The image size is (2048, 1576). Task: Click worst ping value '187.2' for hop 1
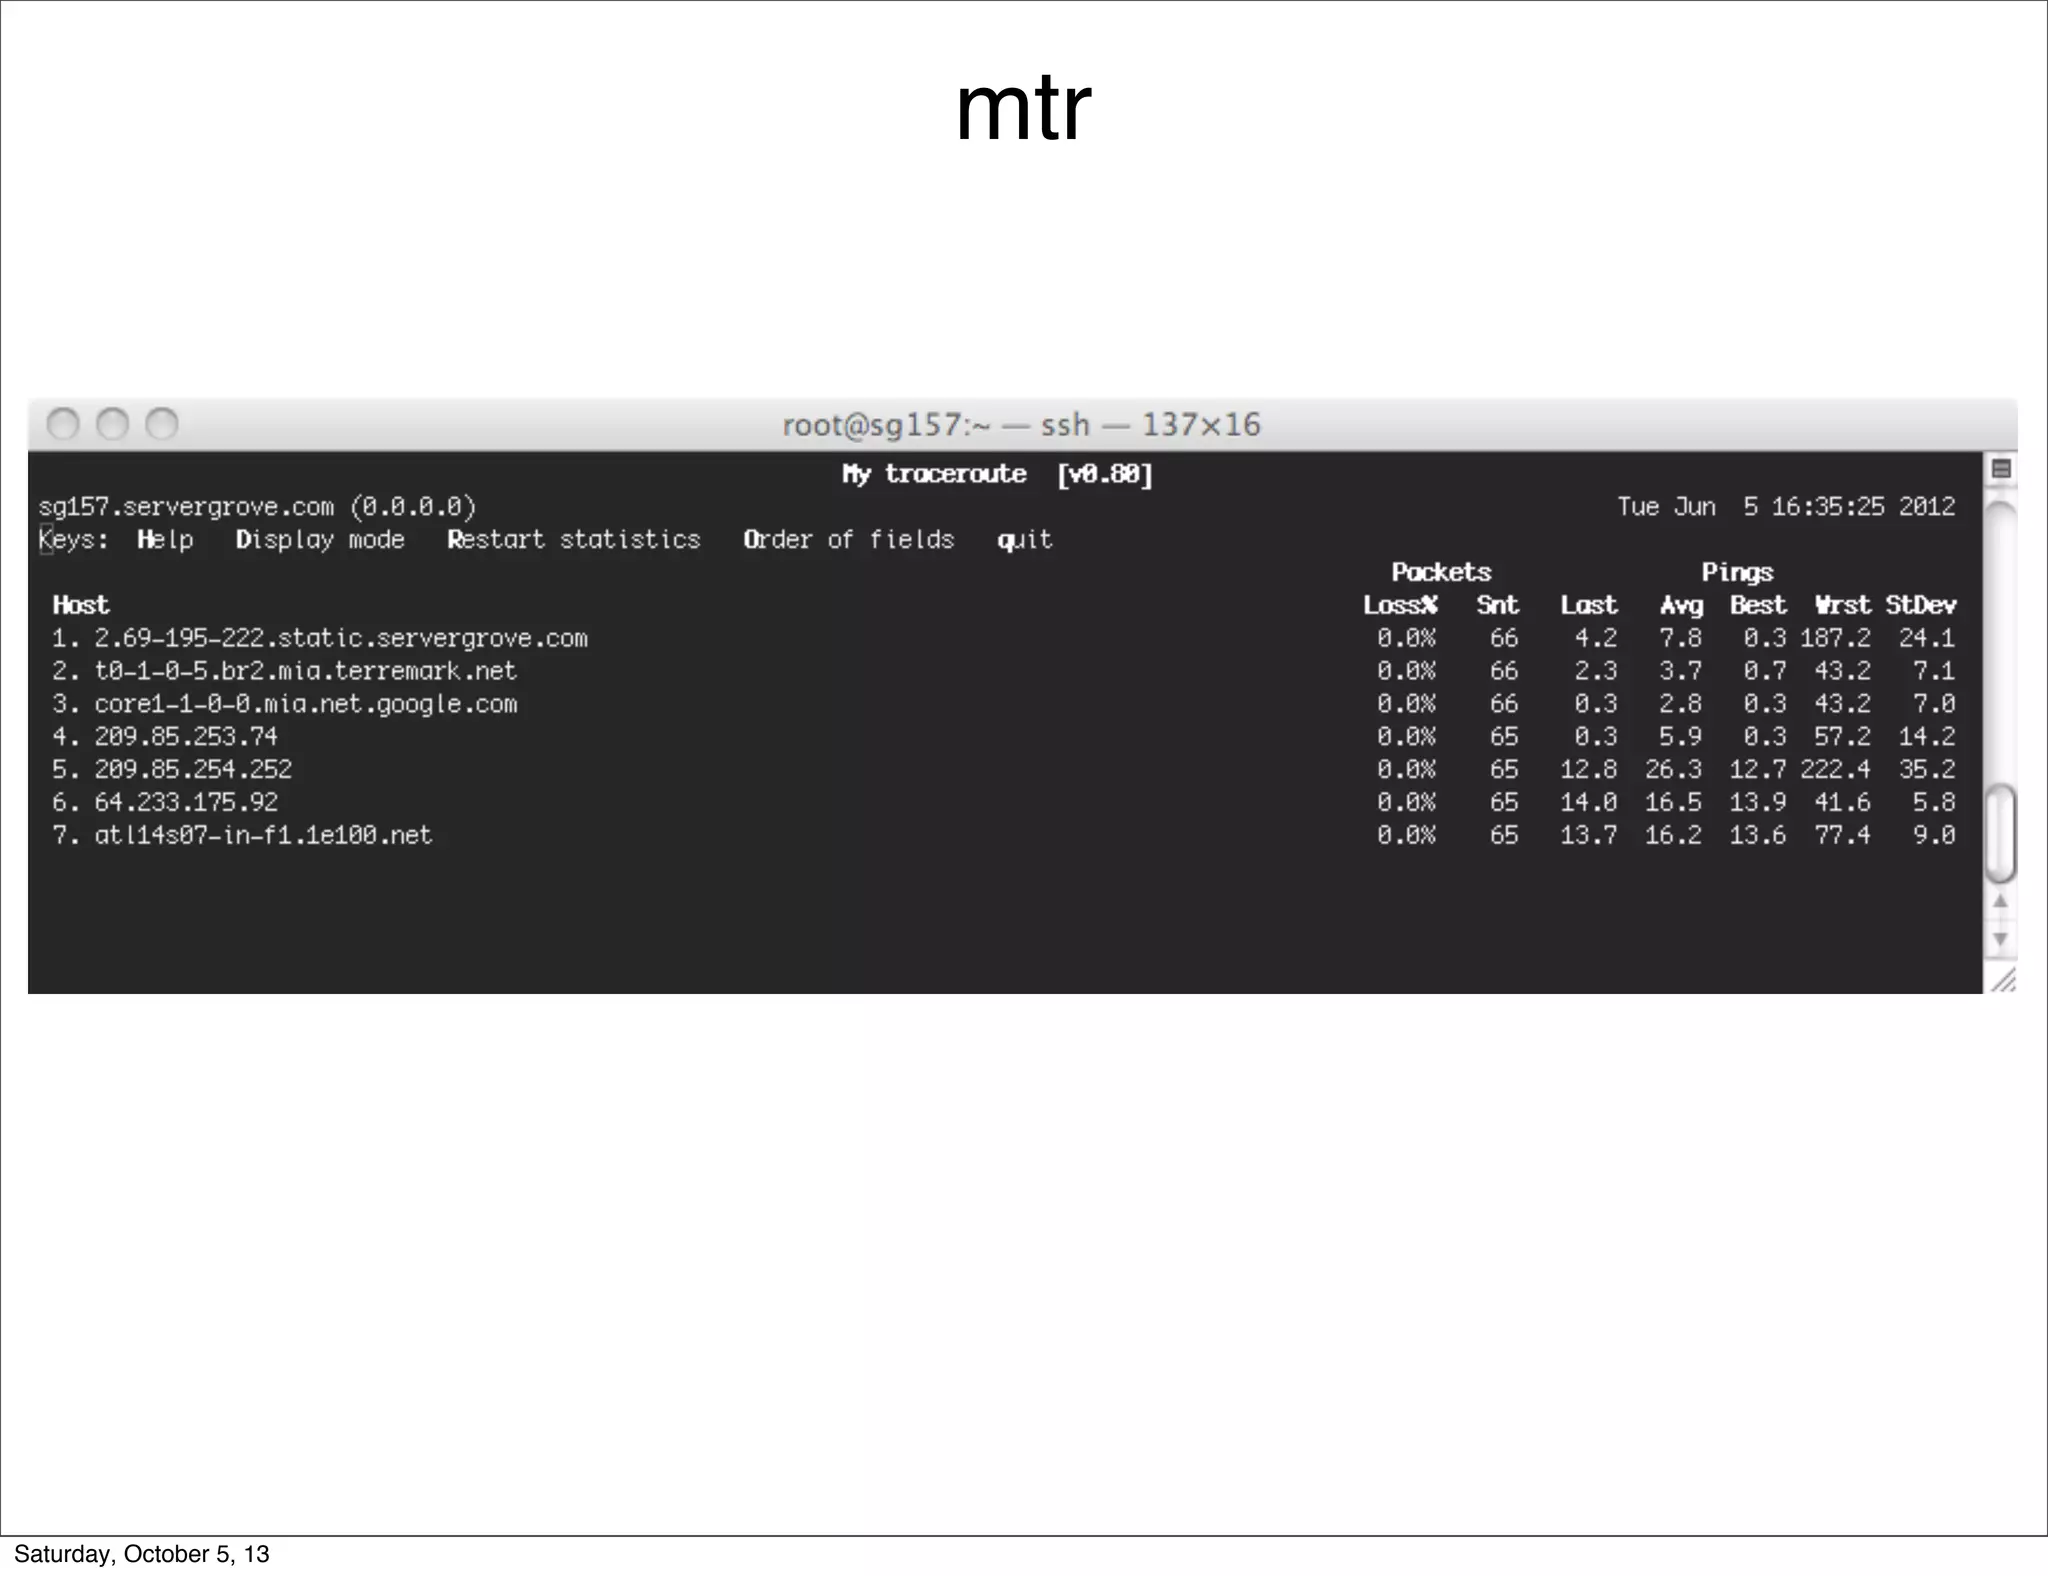point(1836,638)
